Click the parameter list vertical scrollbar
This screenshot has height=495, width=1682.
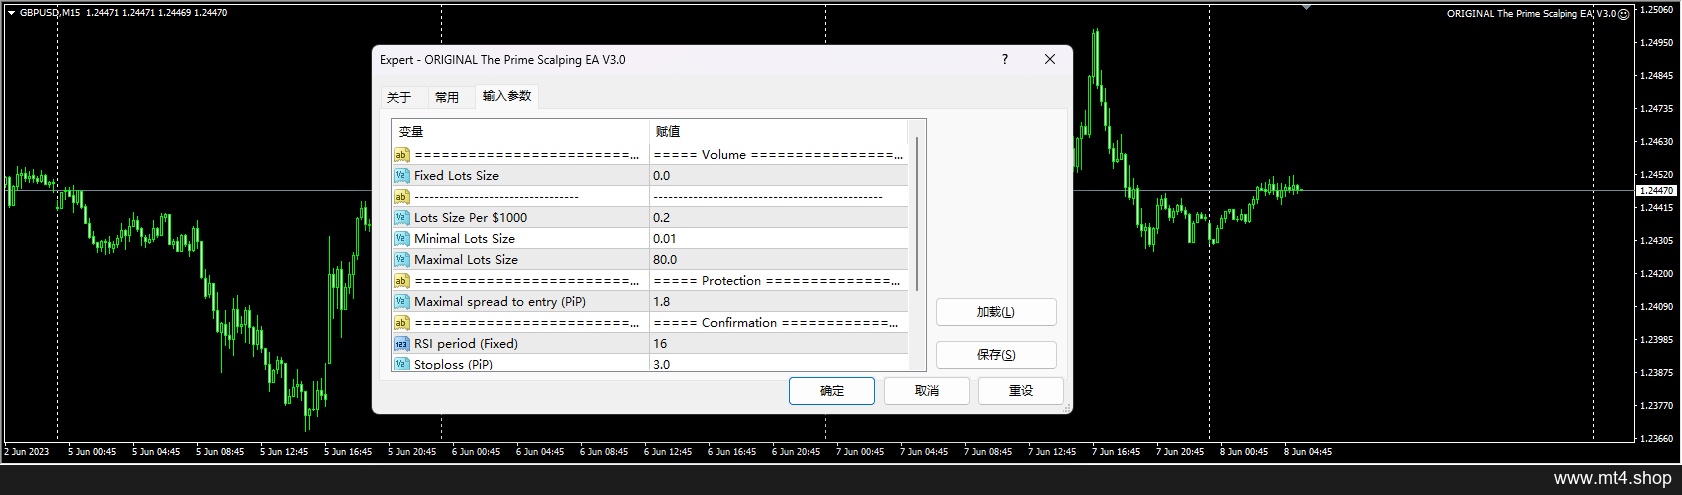point(917,215)
